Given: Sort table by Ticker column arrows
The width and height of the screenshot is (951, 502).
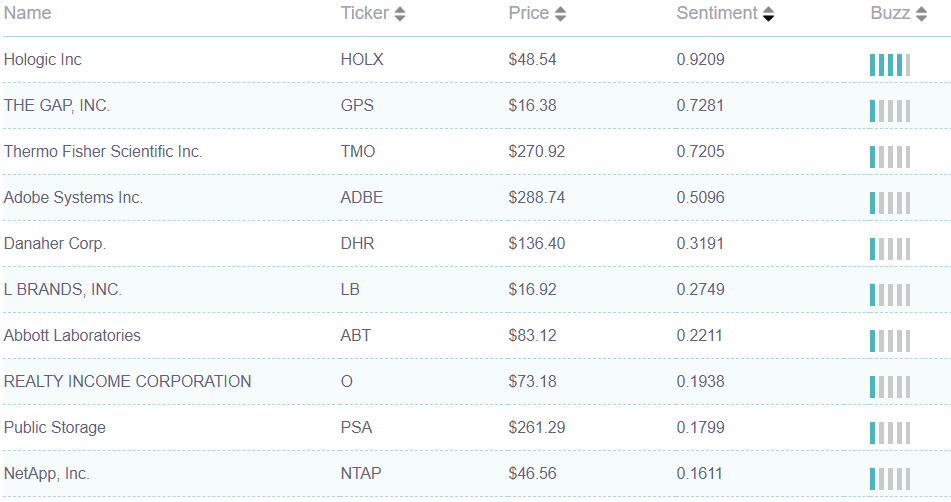Looking at the screenshot, I should tap(400, 14).
